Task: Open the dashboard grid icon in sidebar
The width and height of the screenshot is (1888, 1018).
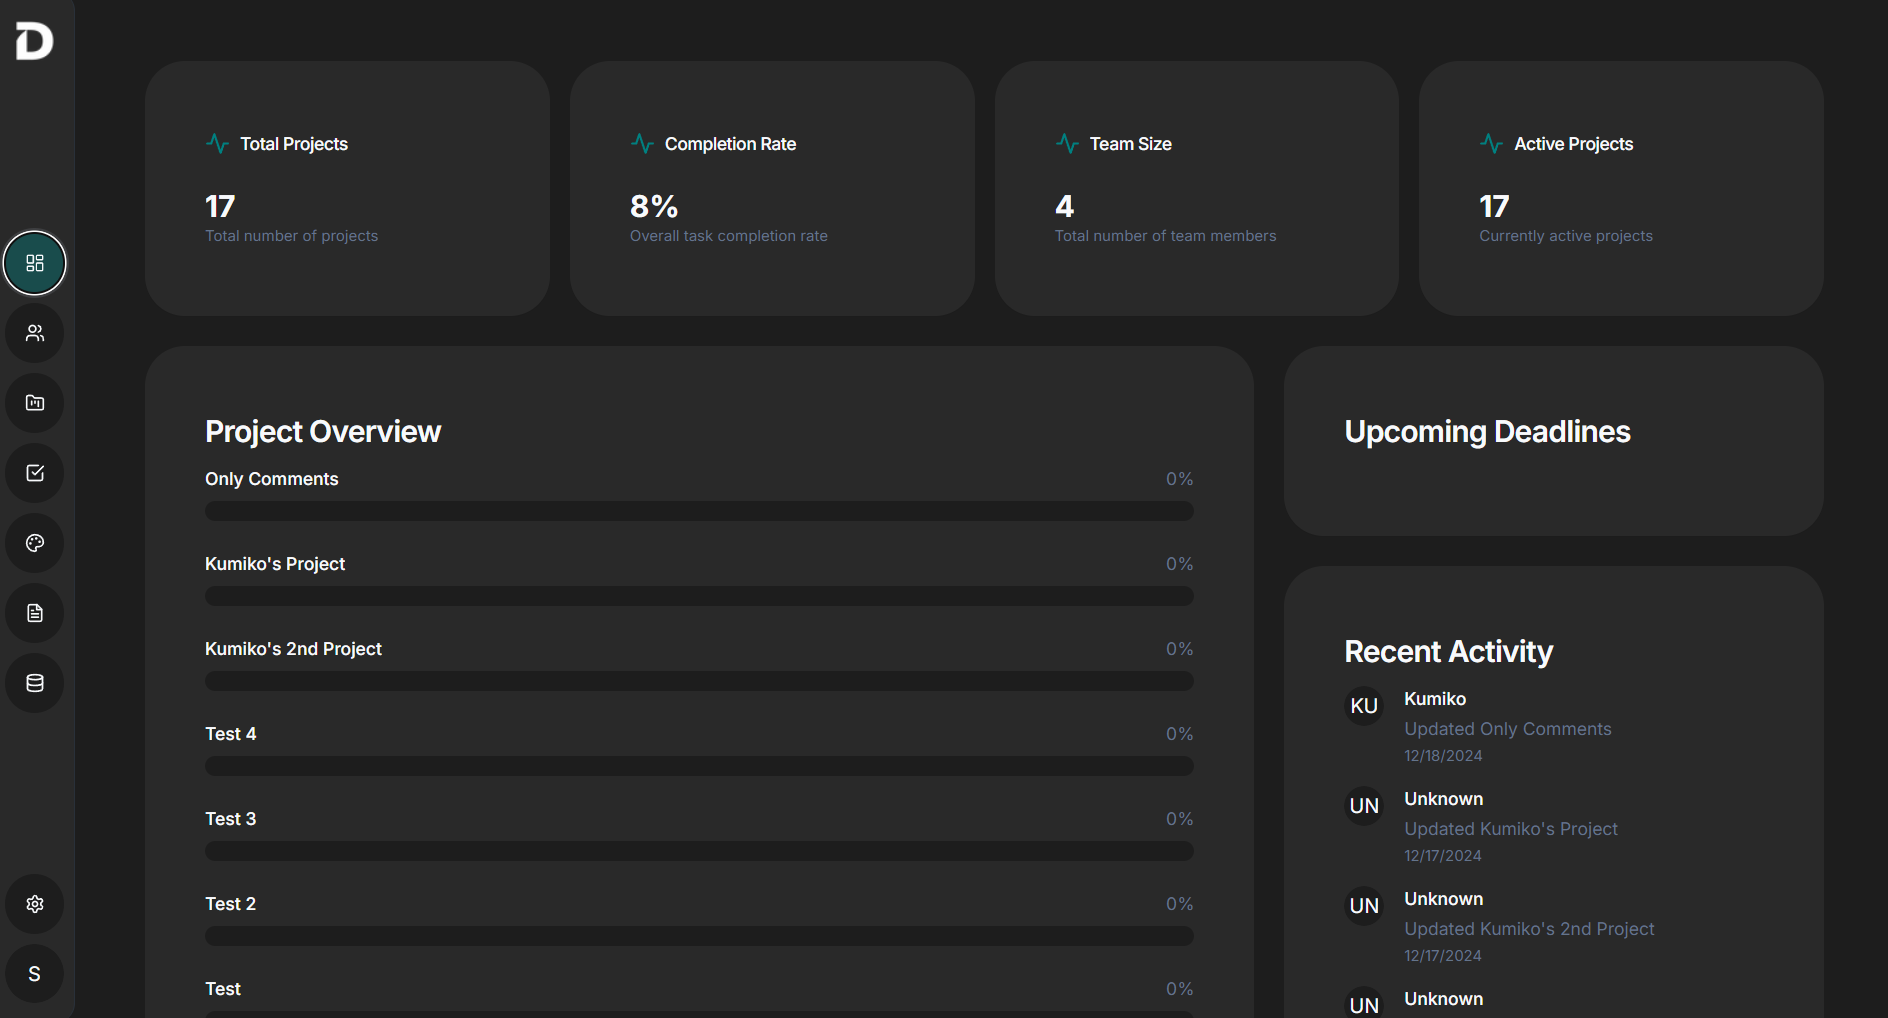Action: click(35, 263)
